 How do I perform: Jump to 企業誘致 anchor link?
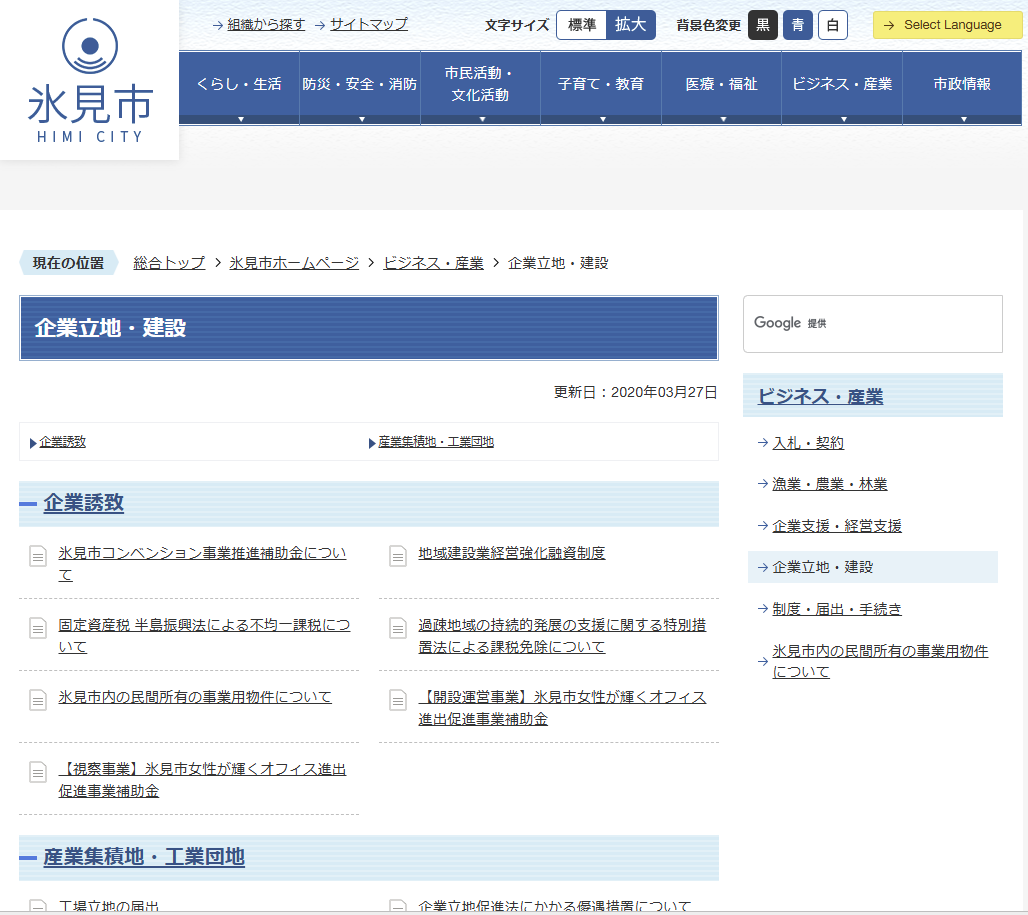coord(62,442)
